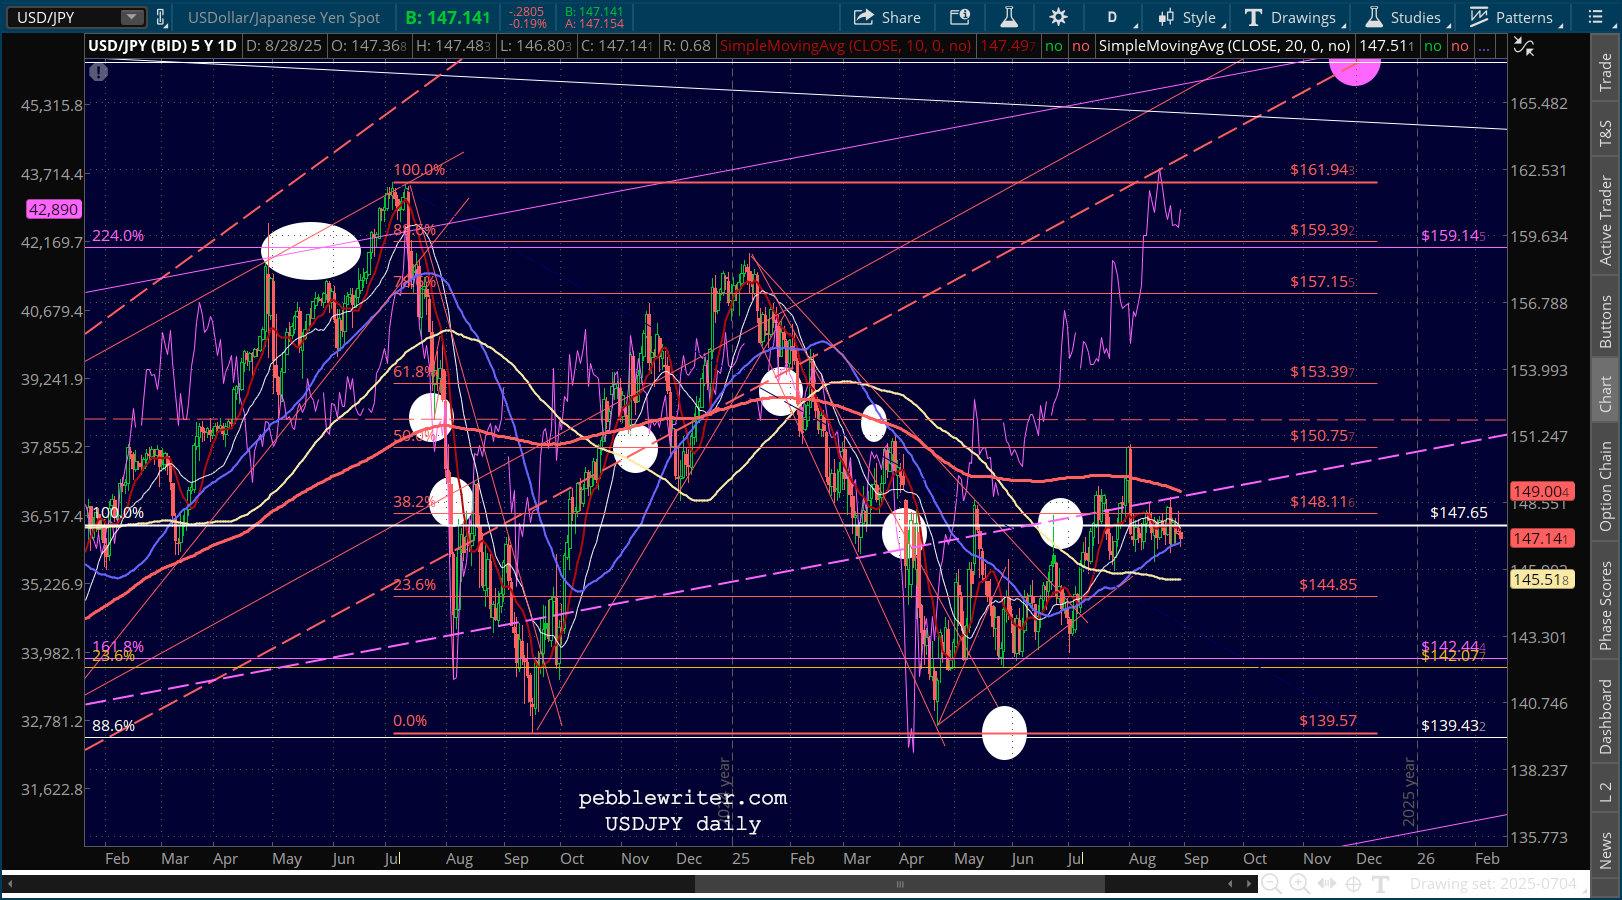Click the collapse arrows icon near price axis
The width and height of the screenshot is (1622, 900).
1524,46
